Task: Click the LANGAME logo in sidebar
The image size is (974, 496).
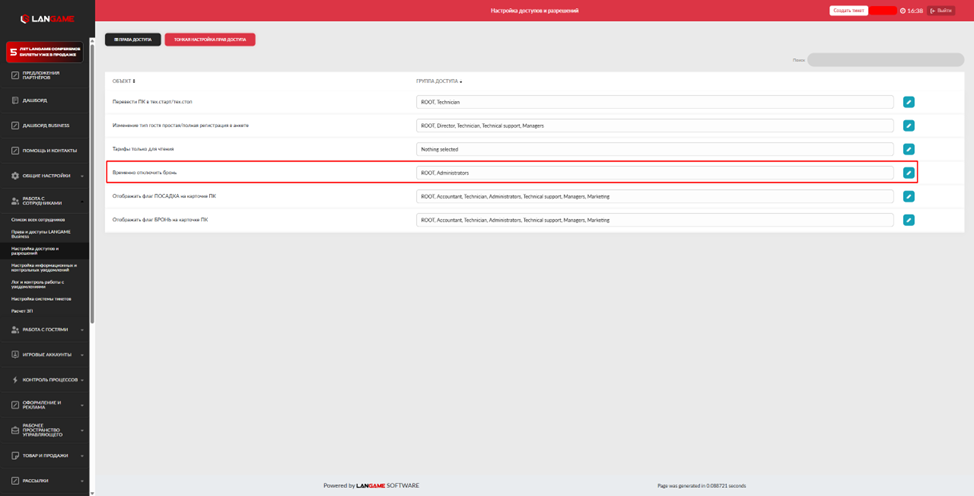Action: tap(47, 19)
